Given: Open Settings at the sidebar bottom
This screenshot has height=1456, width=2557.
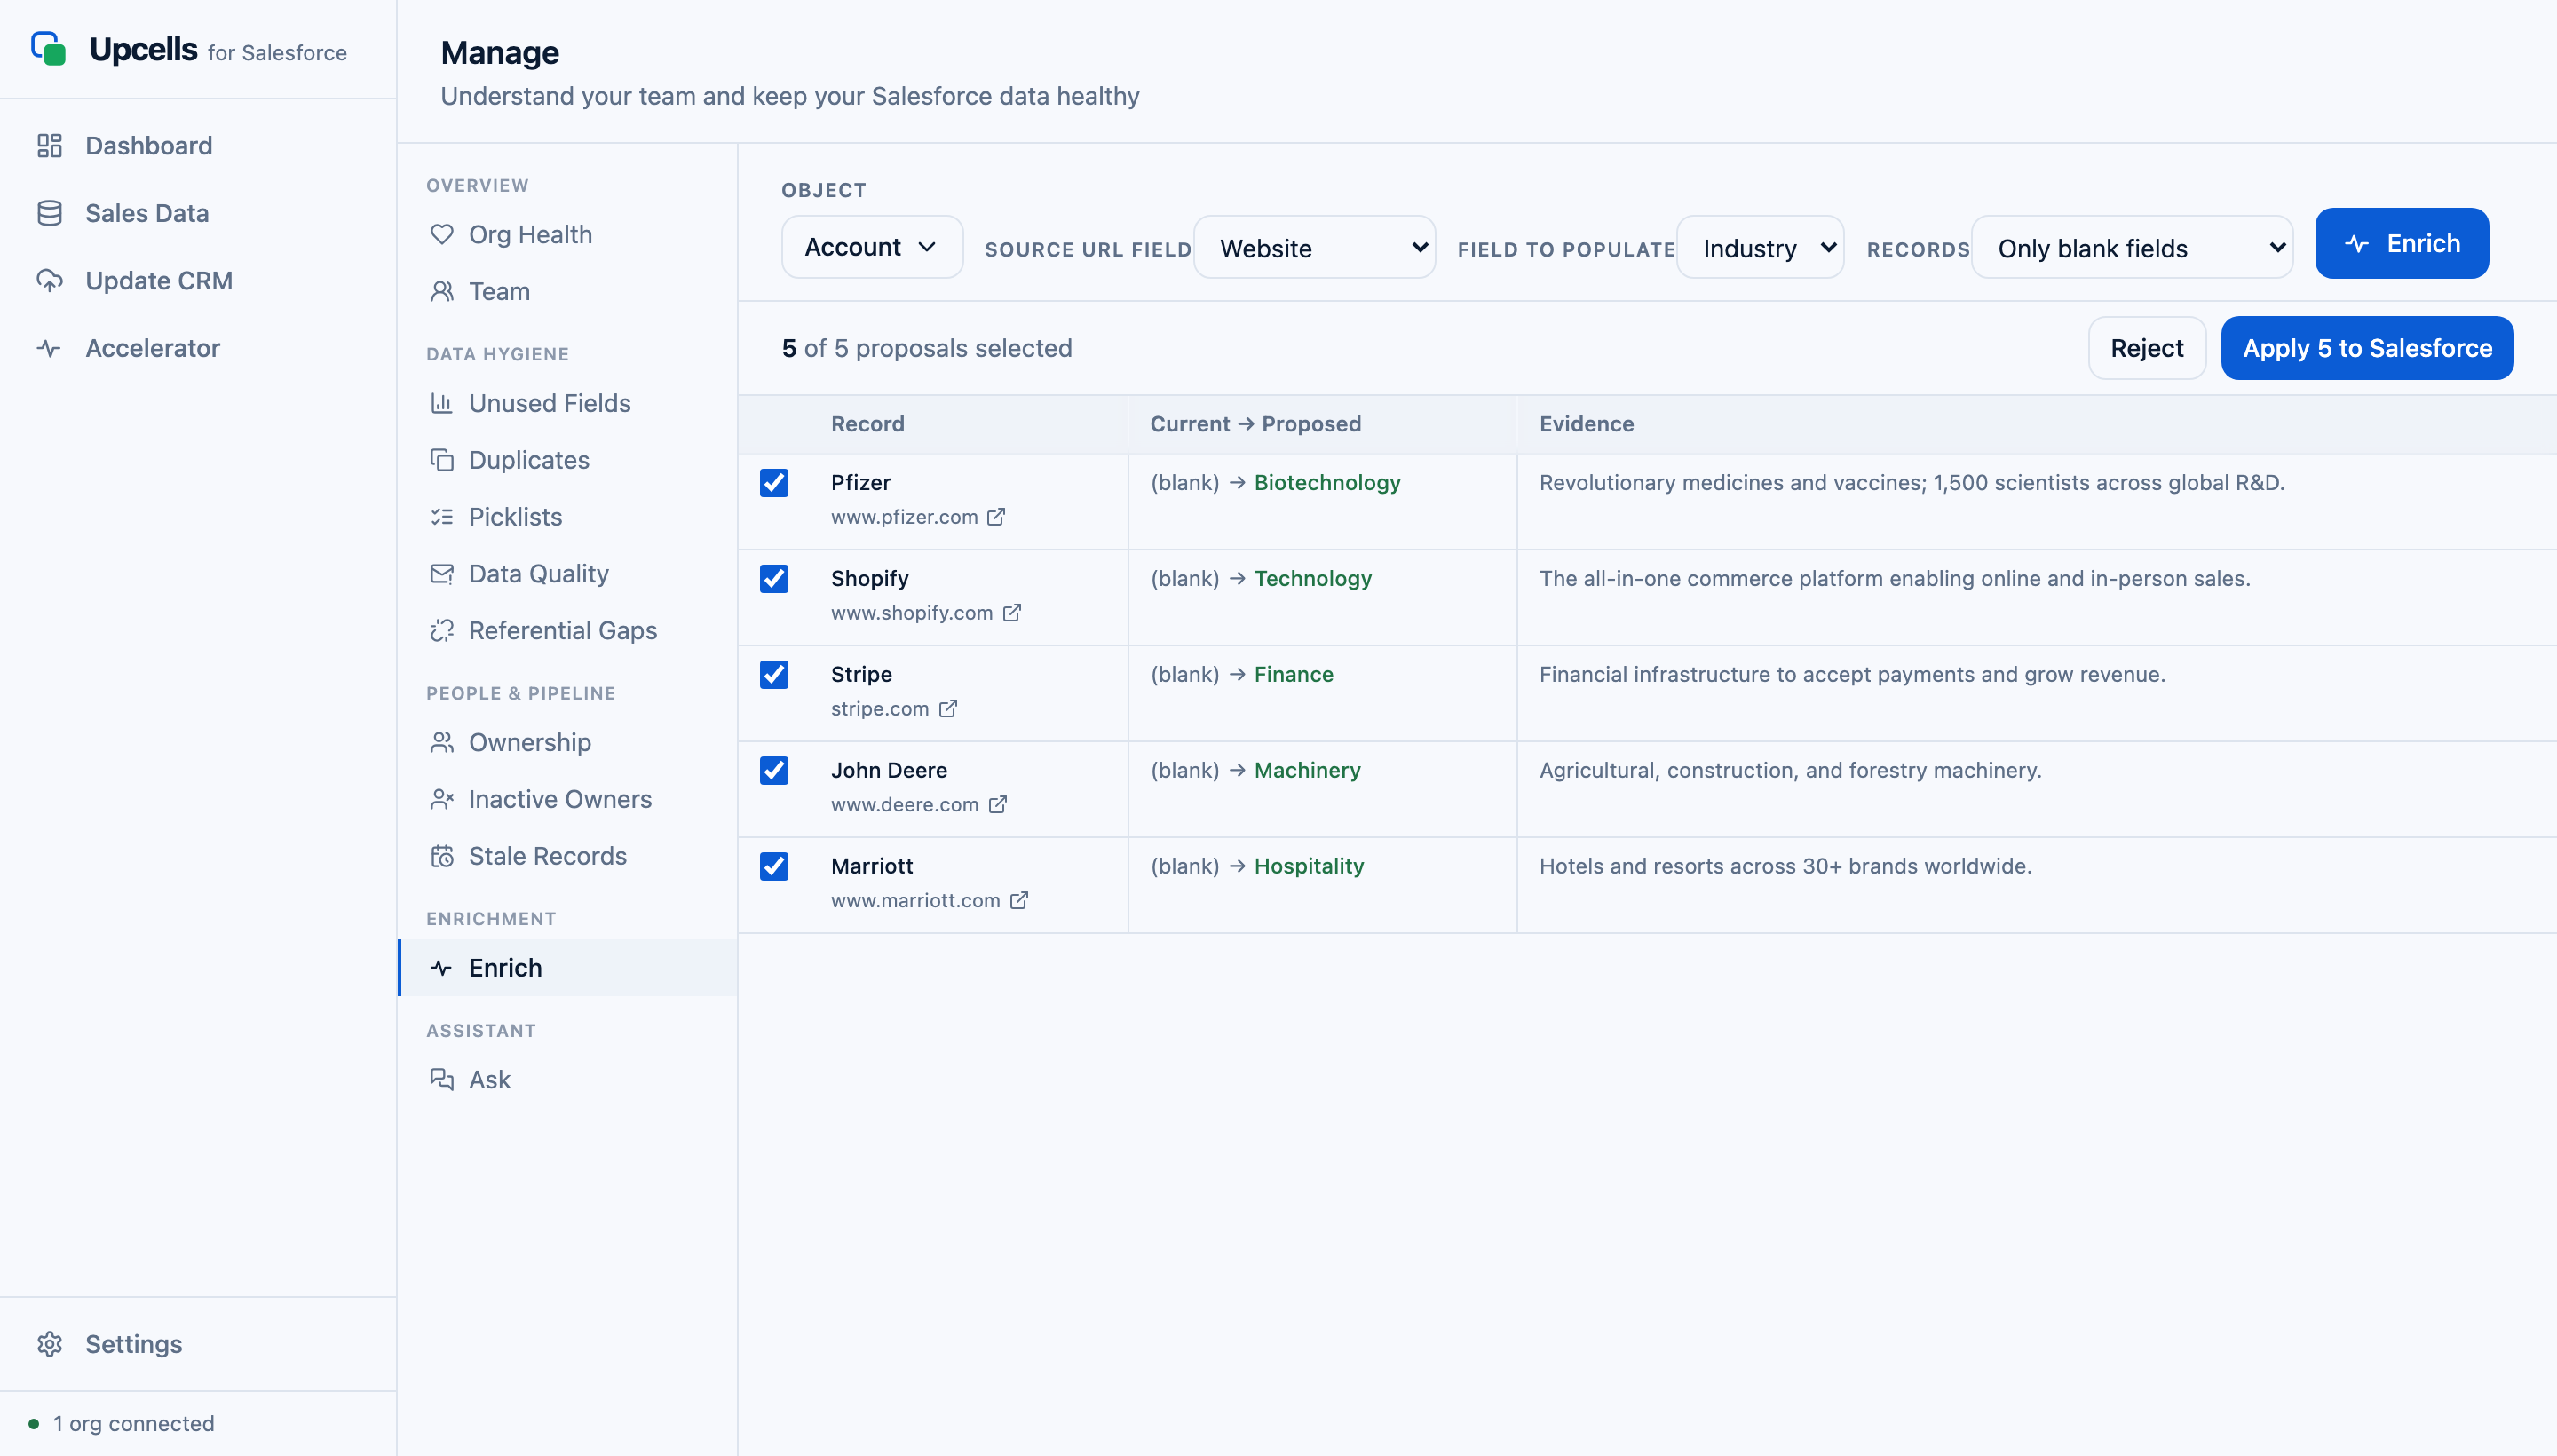Looking at the screenshot, I should pos(198,1344).
